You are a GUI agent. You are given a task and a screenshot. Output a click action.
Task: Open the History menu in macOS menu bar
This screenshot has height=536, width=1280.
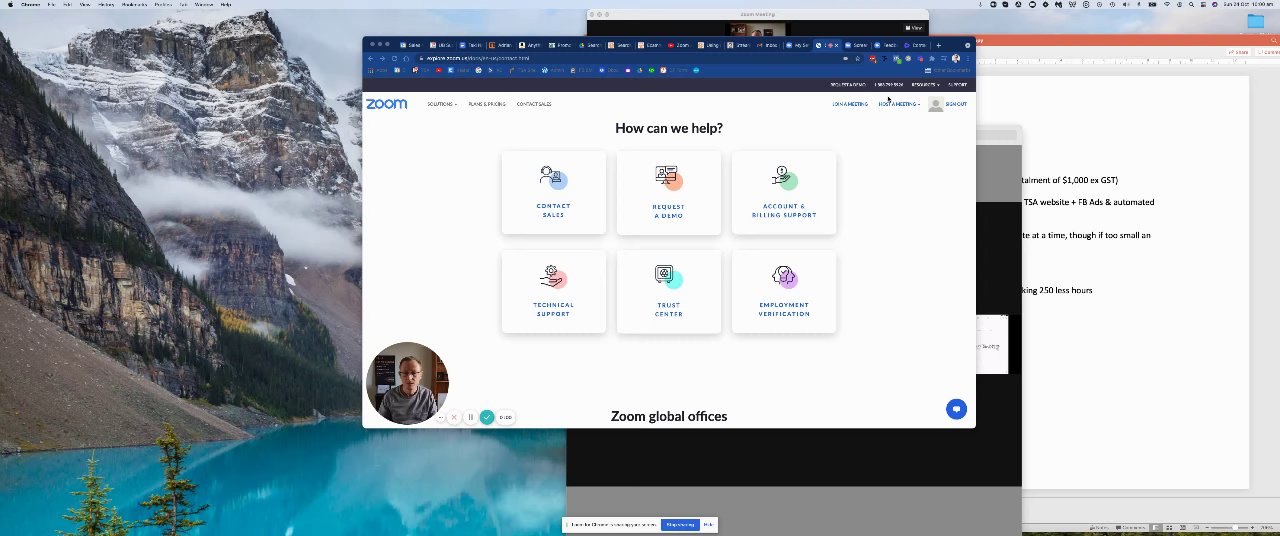coord(105,4)
